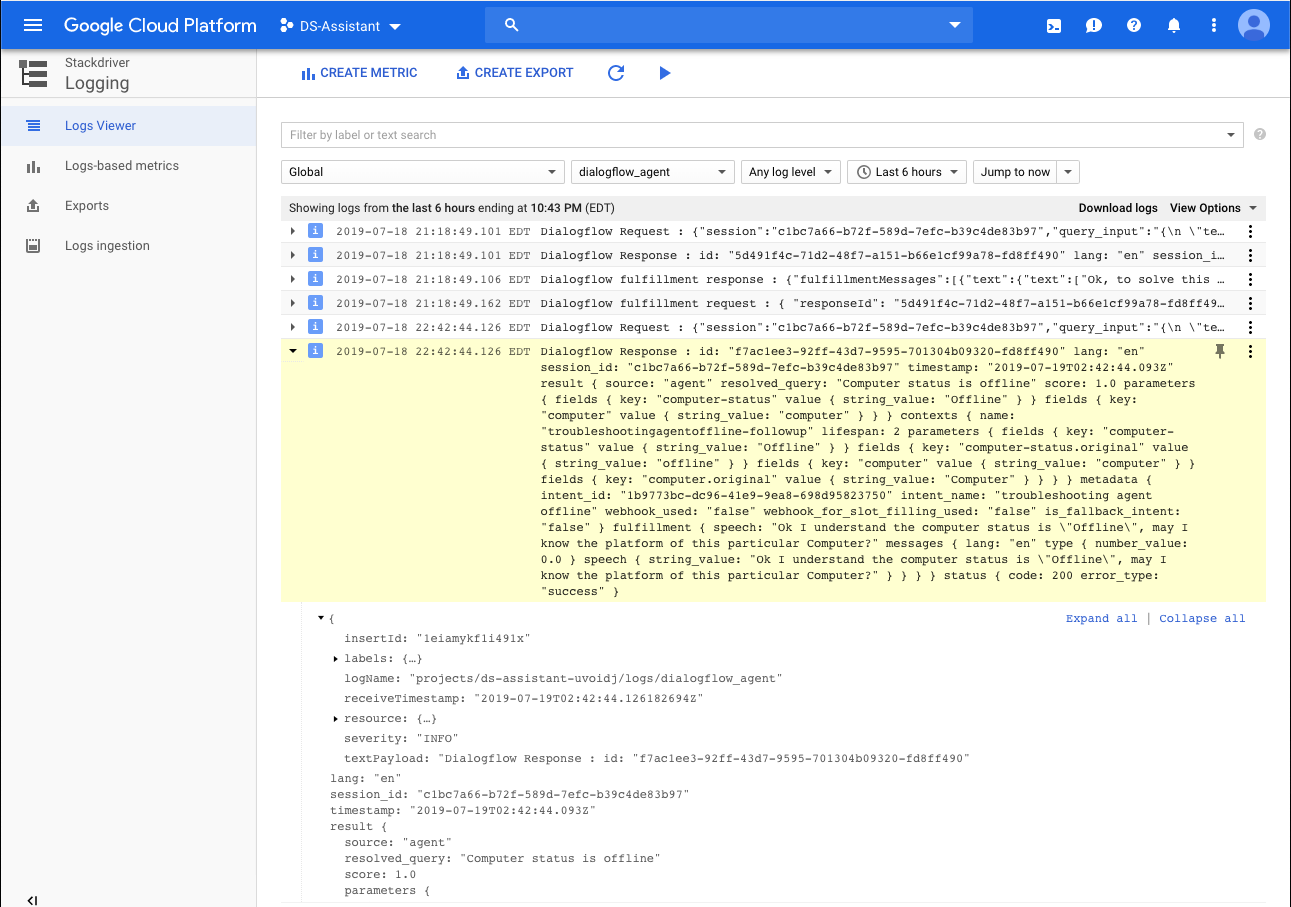Screen dimensions: 1291x907
Task: Collapse the root JSON object
Action: coord(321,619)
